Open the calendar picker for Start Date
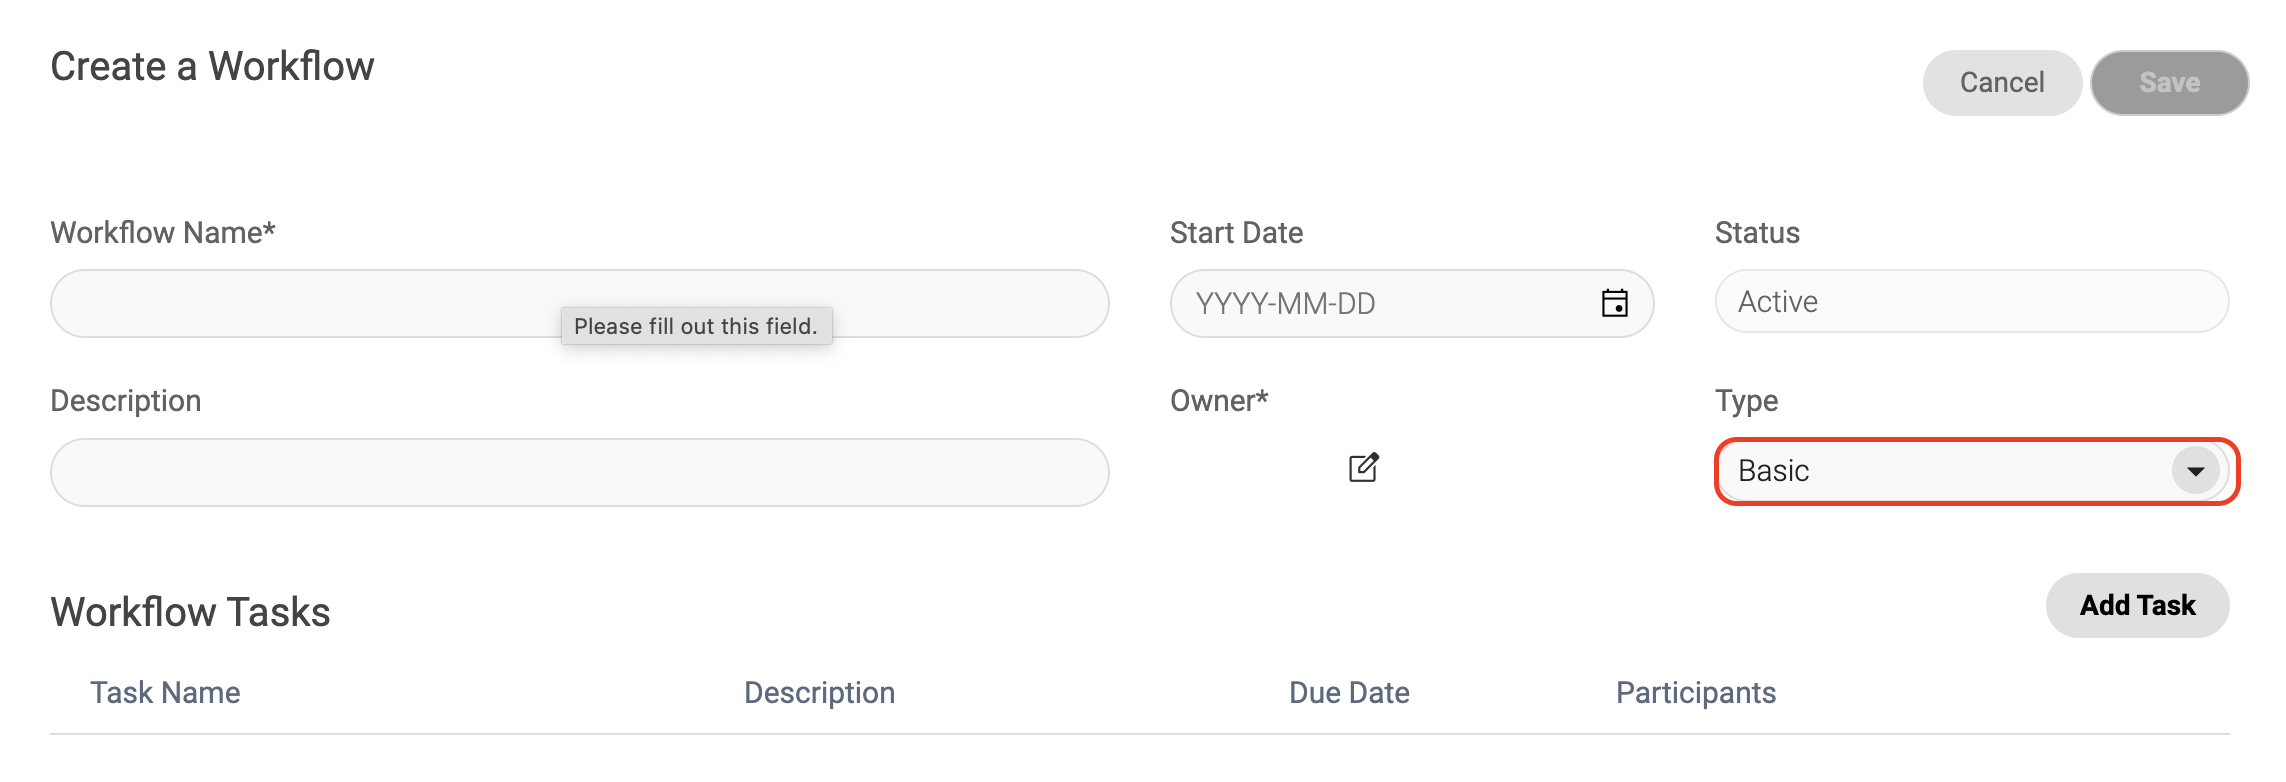This screenshot has height=782, width=2286. pyautogui.click(x=1614, y=303)
